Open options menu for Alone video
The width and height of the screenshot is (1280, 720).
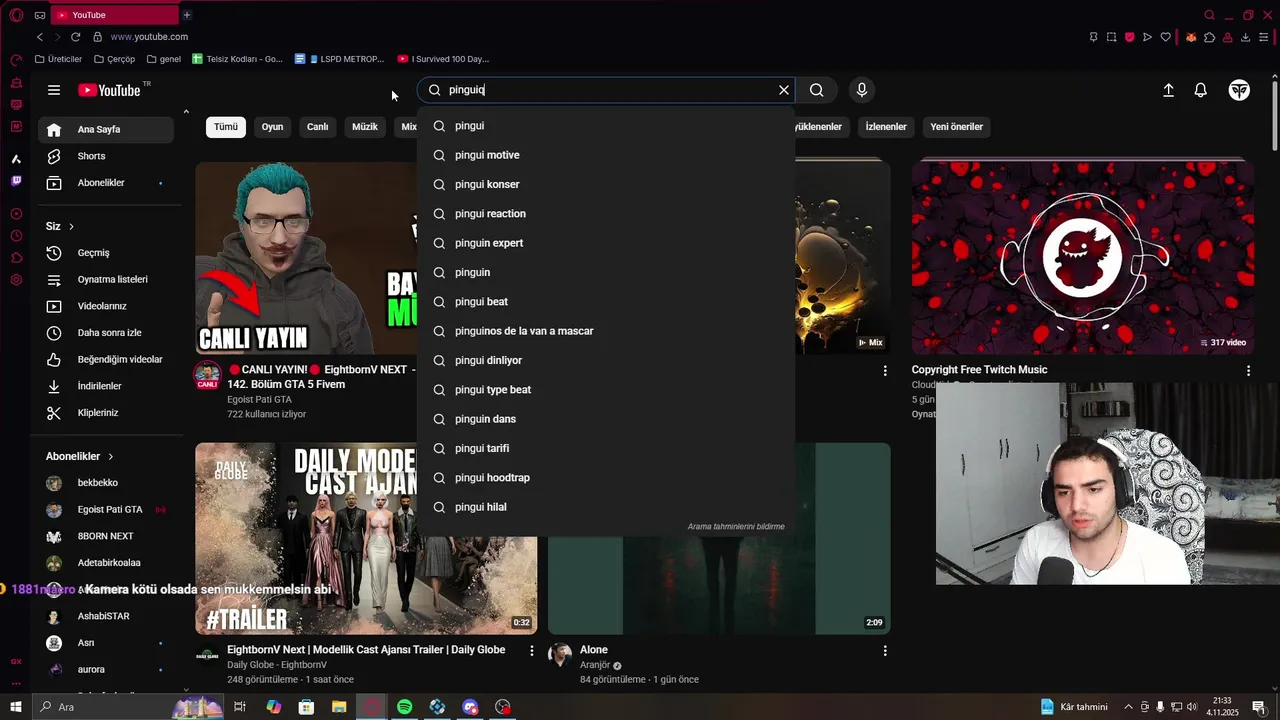tap(885, 651)
